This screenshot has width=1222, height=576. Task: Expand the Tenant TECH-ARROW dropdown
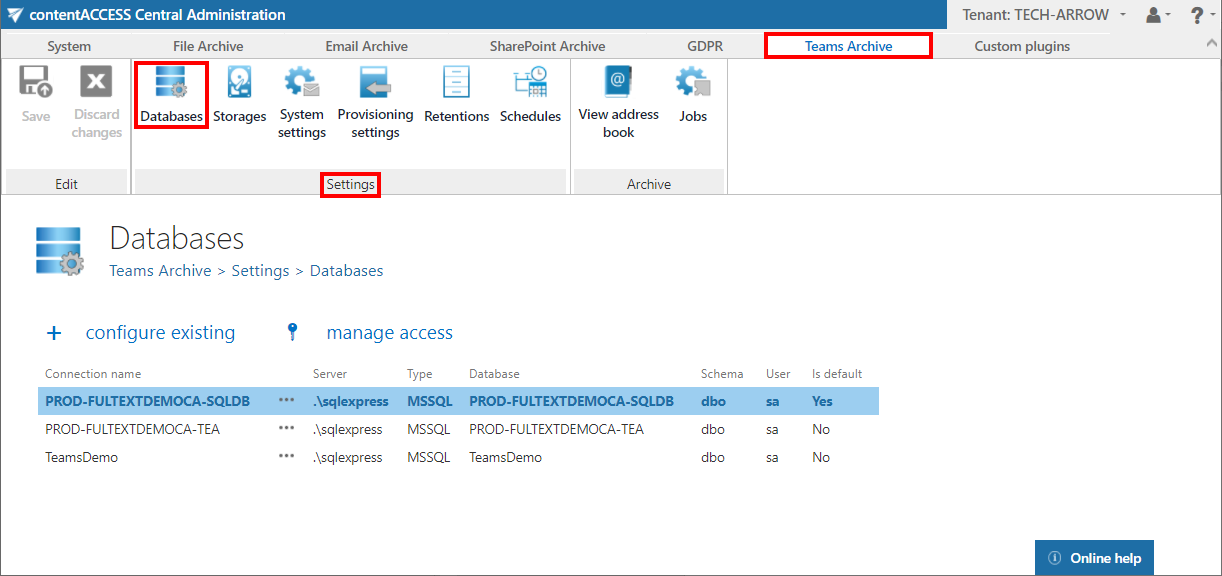[1044, 15]
